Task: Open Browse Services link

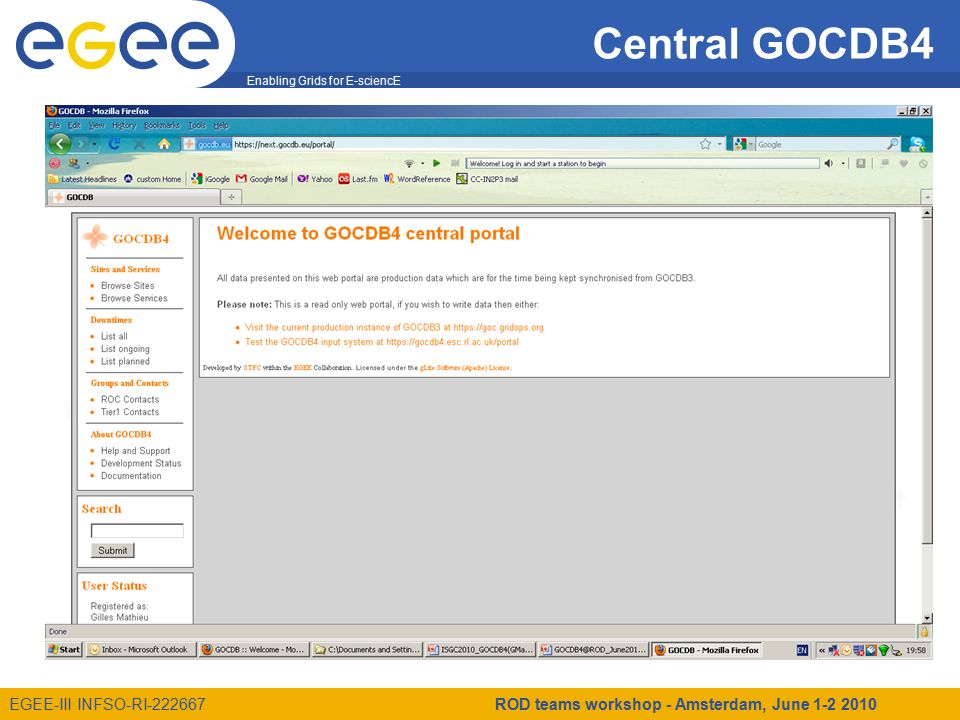Action: pyautogui.click(x=134, y=298)
